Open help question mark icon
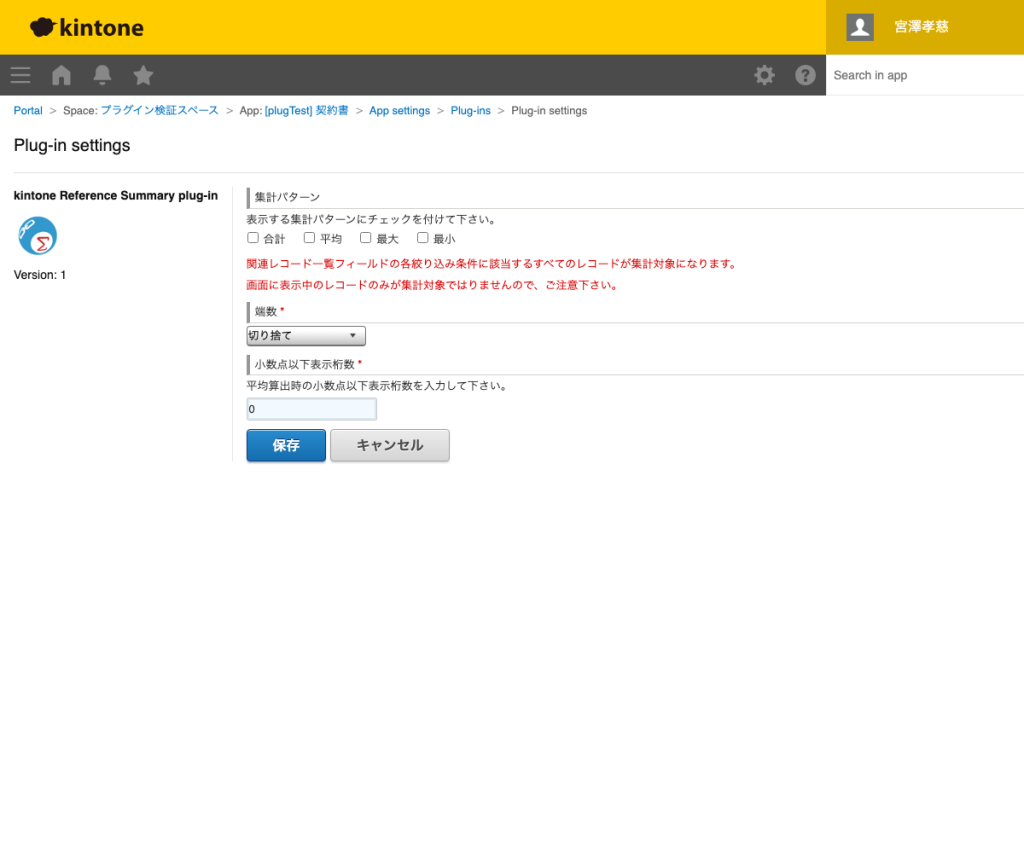Viewport: 1024px width, 853px height. click(x=805, y=75)
